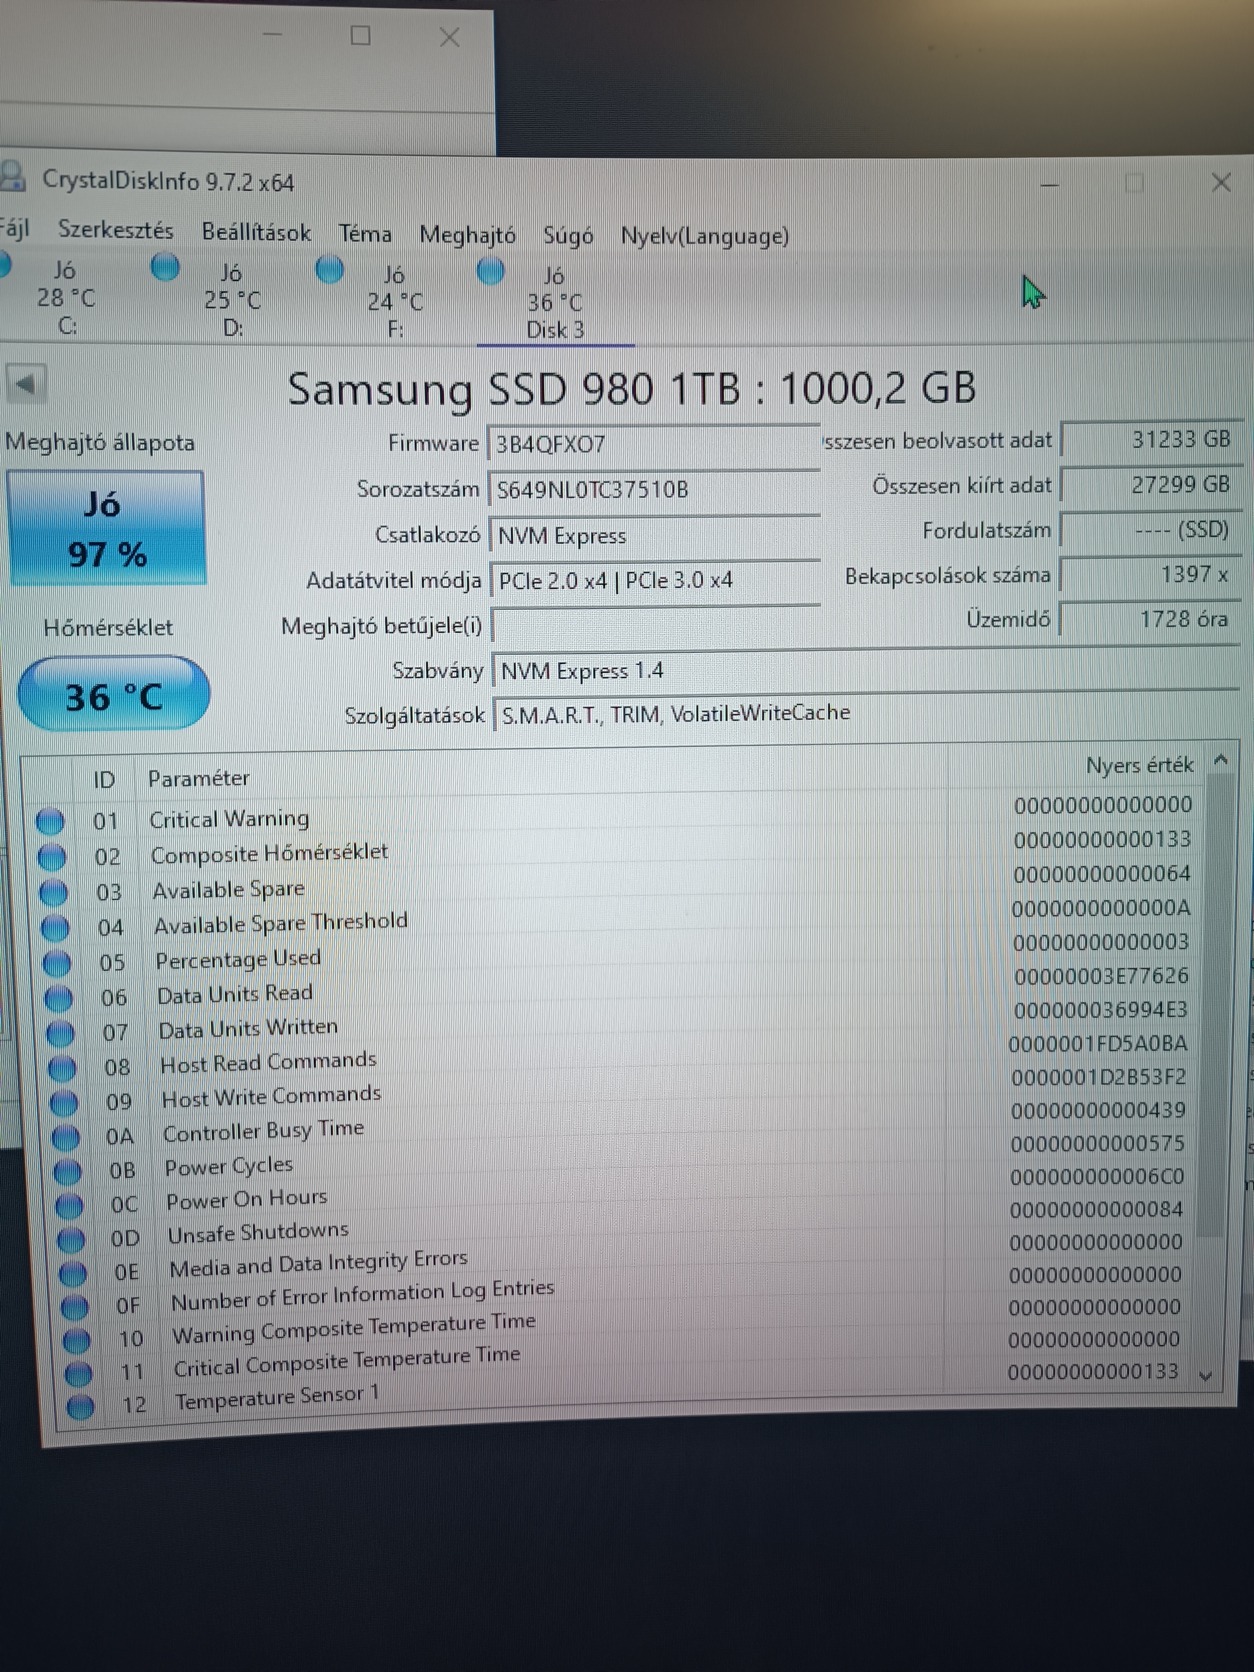Click the previous disk arrow button
This screenshot has height=1672, width=1254.
[25, 383]
